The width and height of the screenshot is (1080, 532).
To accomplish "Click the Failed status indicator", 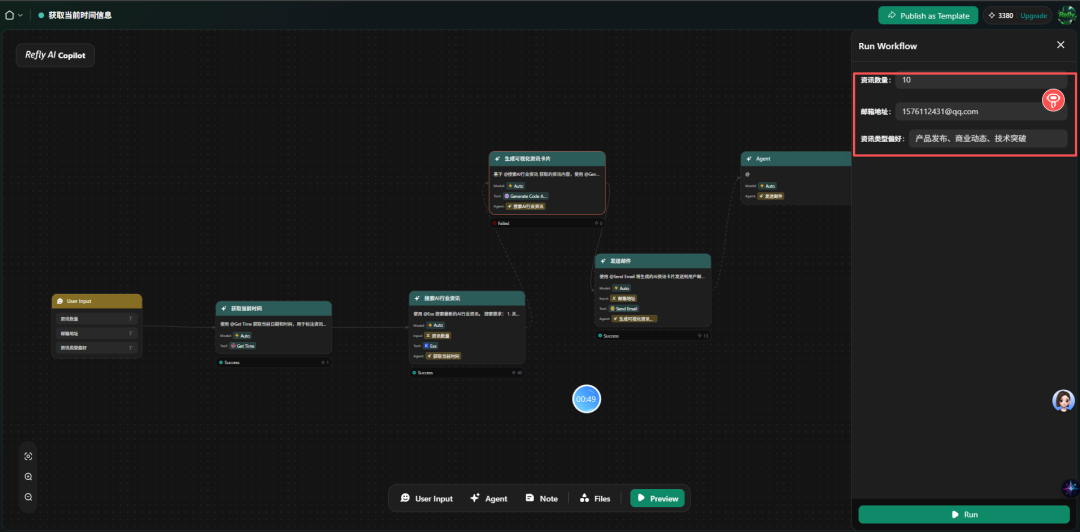I will click(x=501, y=223).
